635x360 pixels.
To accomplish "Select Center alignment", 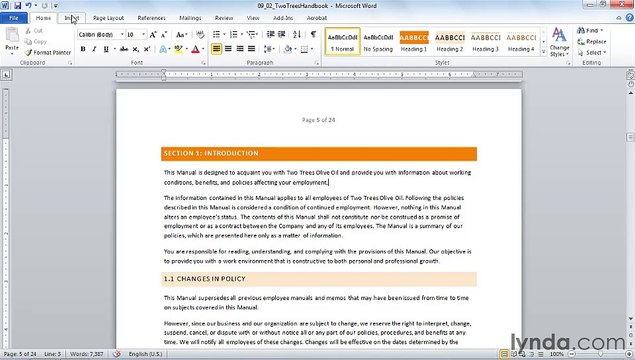I will point(228,49).
